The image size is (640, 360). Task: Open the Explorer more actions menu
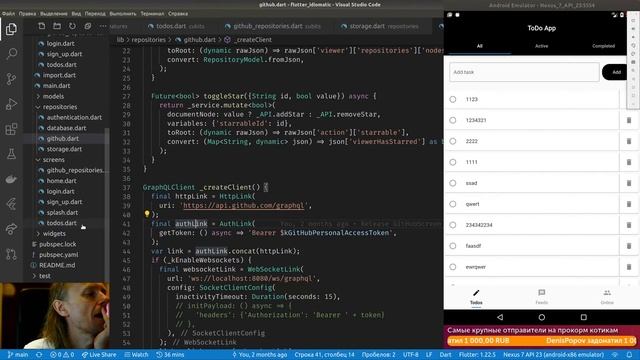[103, 26]
